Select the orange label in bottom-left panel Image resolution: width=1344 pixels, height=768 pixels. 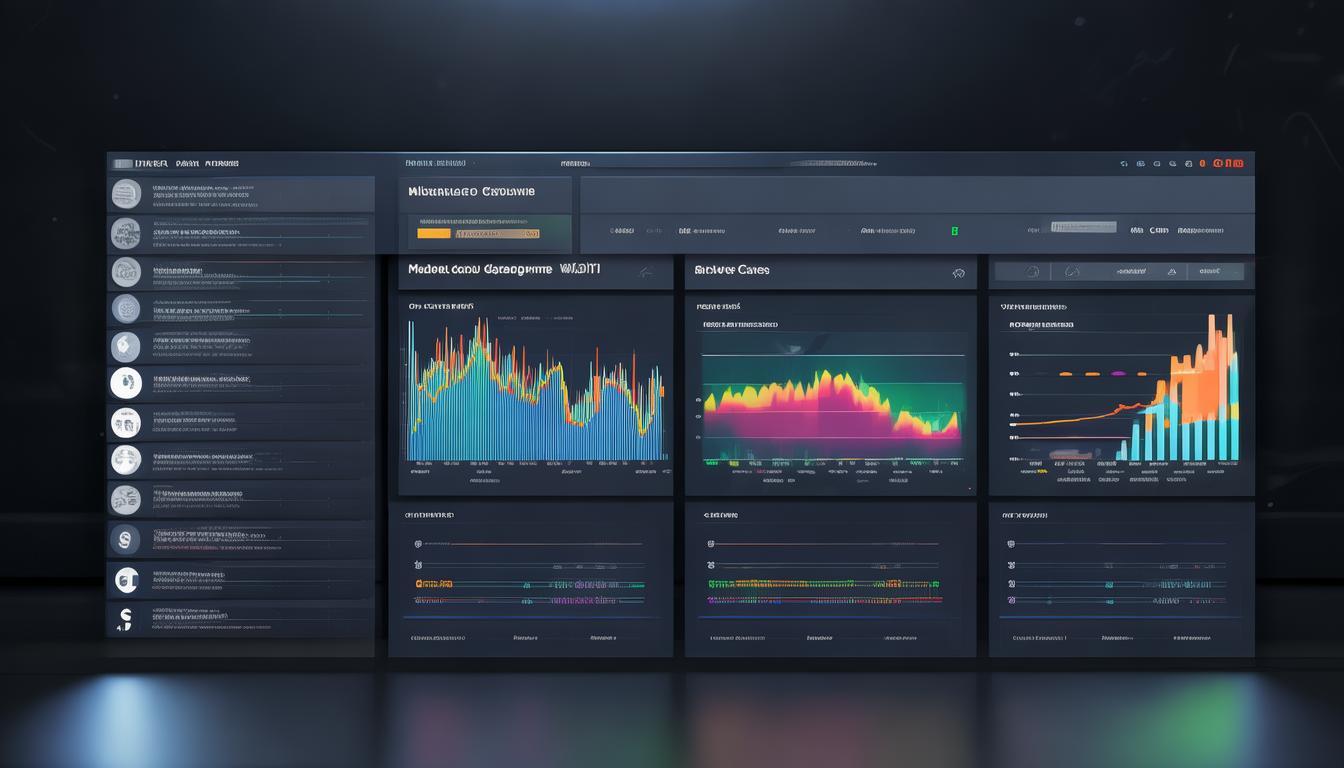coord(433,583)
